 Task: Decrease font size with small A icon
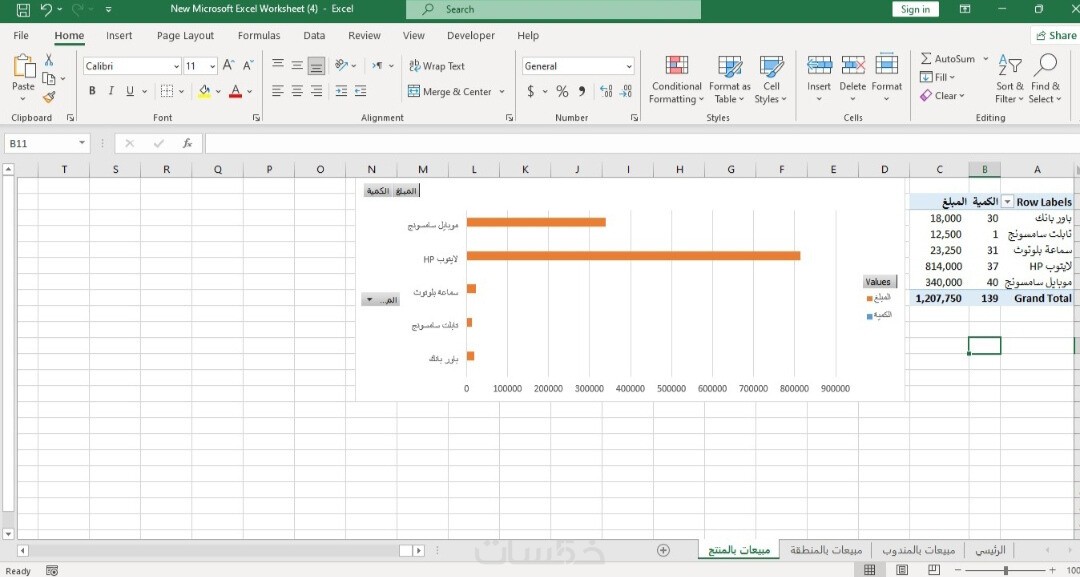[x=249, y=66]
